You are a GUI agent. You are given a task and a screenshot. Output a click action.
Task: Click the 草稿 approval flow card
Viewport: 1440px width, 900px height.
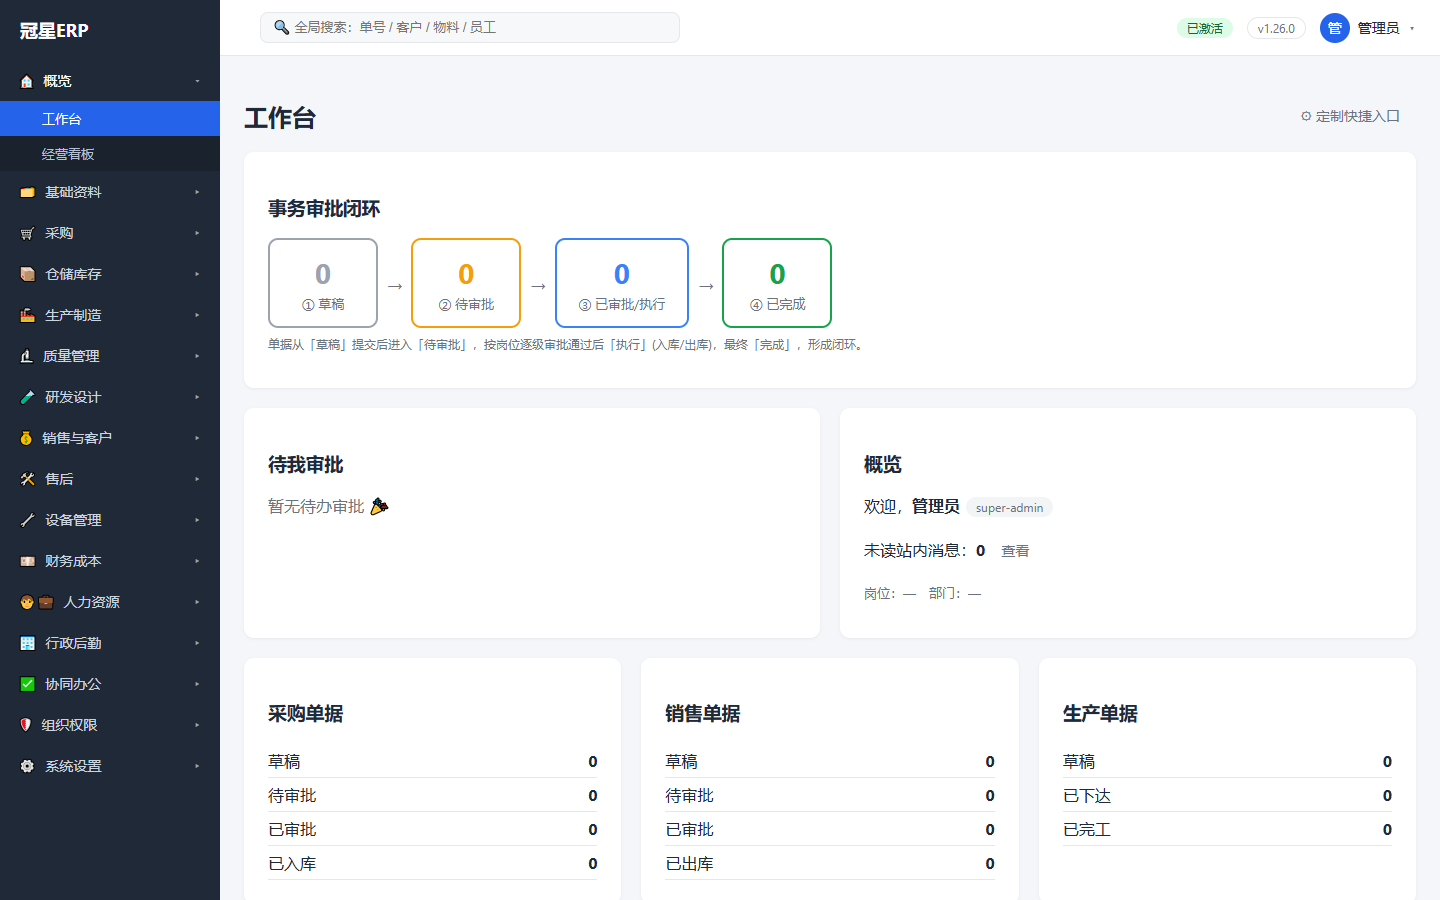point(323,283)
